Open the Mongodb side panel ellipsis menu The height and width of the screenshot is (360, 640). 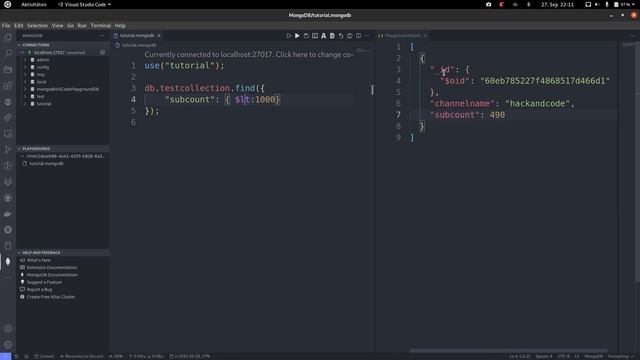click(102, 36)
